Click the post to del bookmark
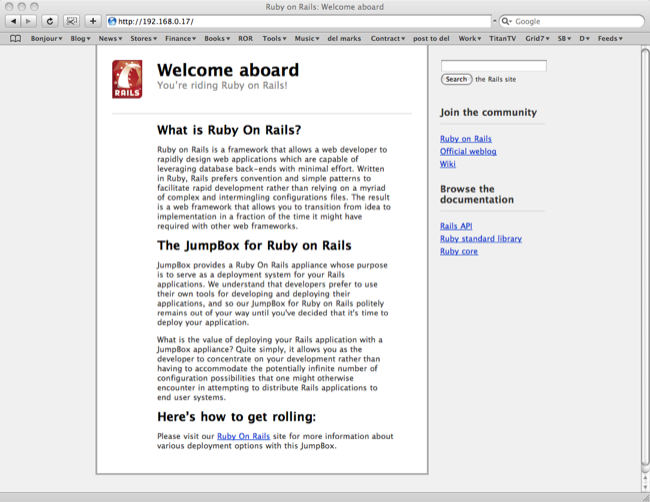The width and height of the screenshot is (650, 502). coord(431,39)
